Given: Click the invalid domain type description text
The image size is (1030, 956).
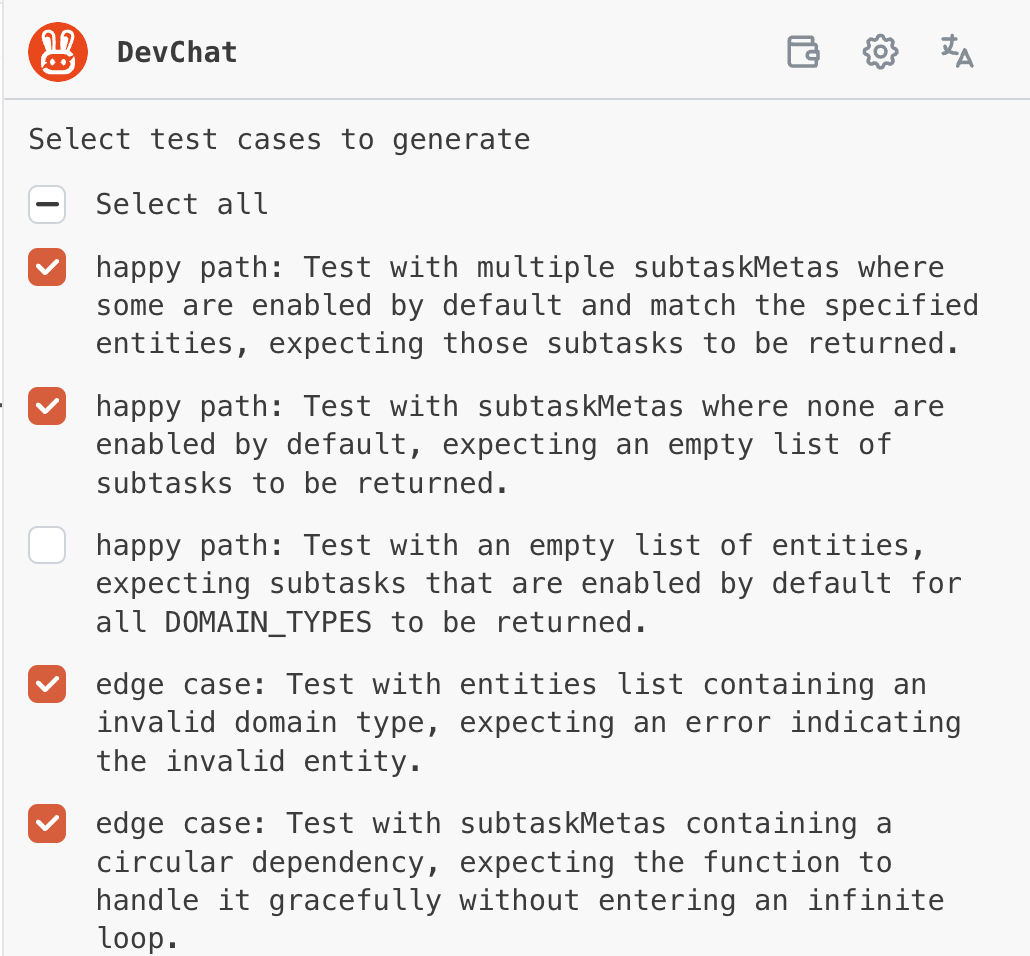Looking at the screenshot, I should click(528, 723).
